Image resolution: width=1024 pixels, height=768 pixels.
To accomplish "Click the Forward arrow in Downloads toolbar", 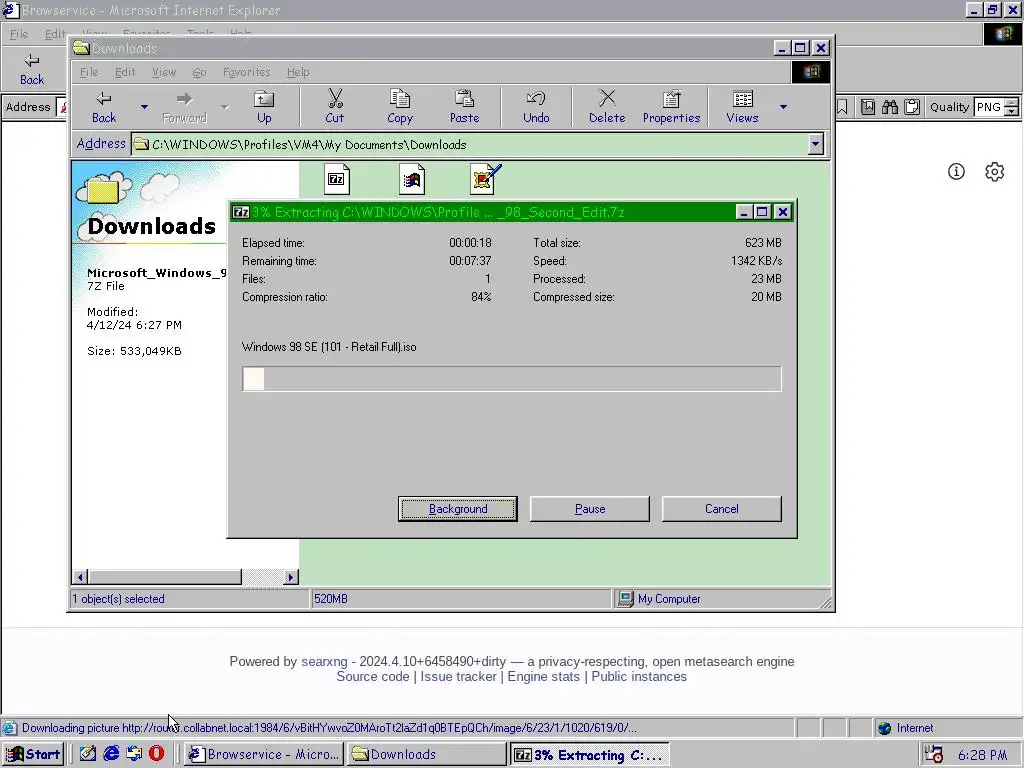I will tap(184, 107).
